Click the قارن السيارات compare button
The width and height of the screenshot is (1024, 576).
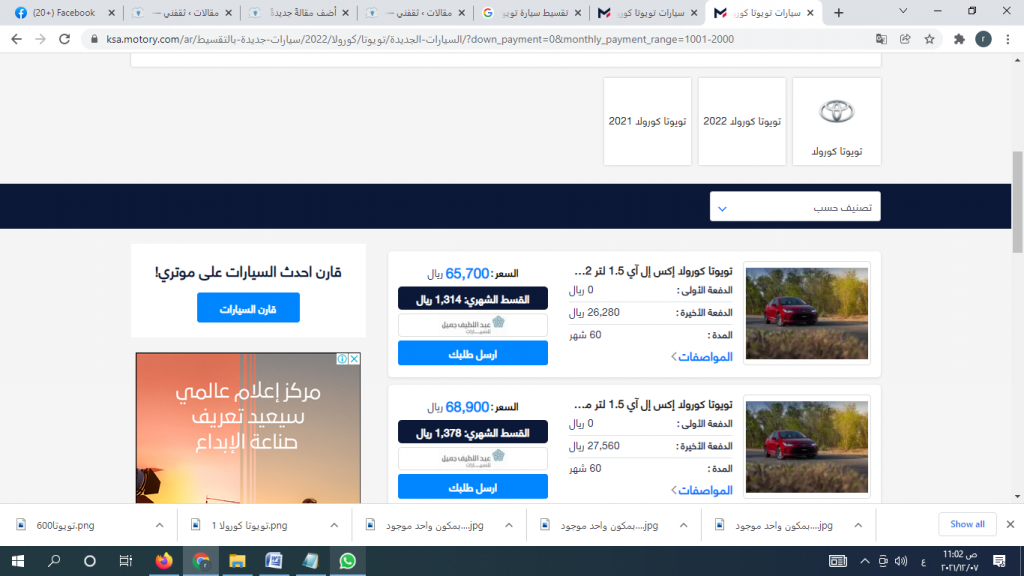(x=248, y=308)
